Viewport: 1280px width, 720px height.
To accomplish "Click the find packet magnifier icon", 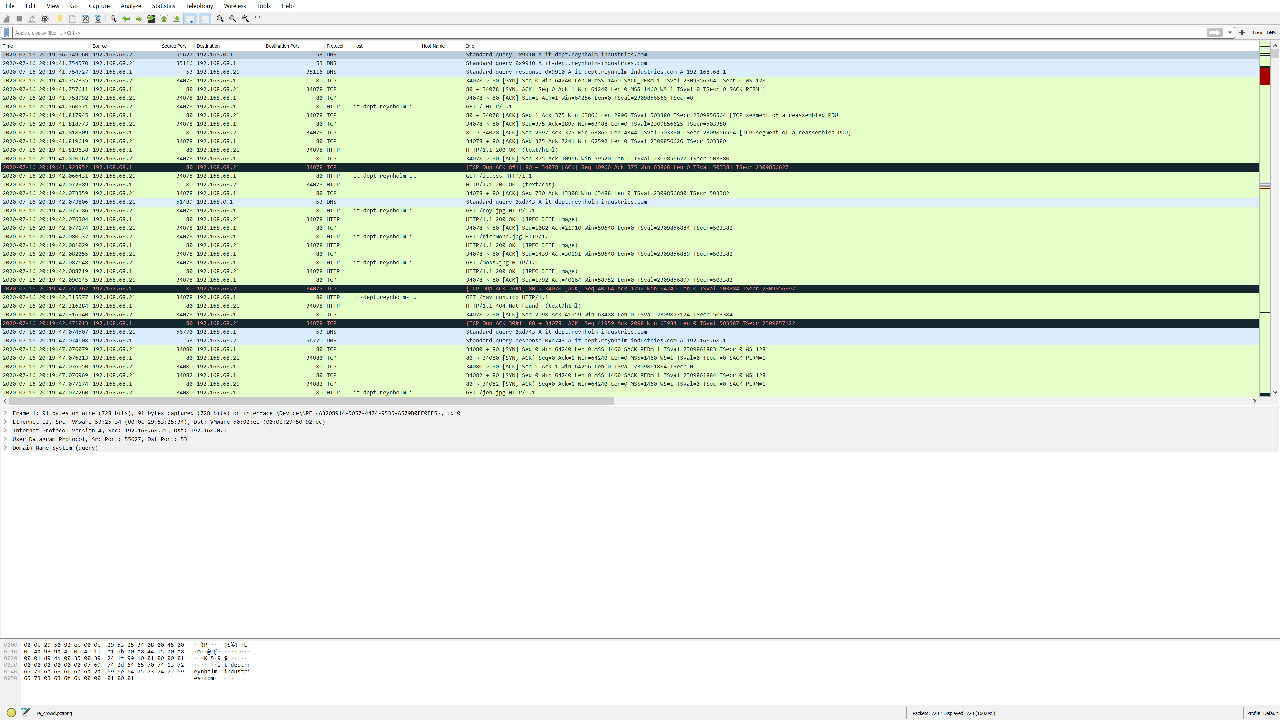I will [113, 17].
